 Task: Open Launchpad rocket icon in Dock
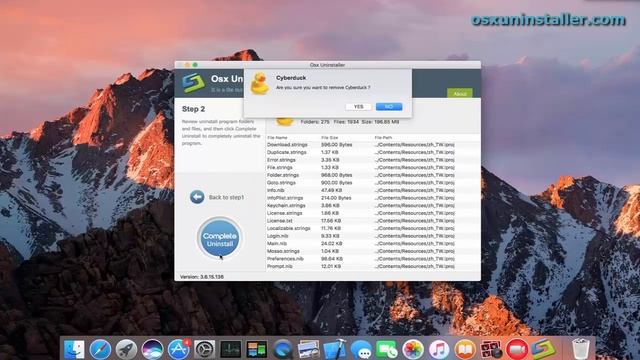126,349
